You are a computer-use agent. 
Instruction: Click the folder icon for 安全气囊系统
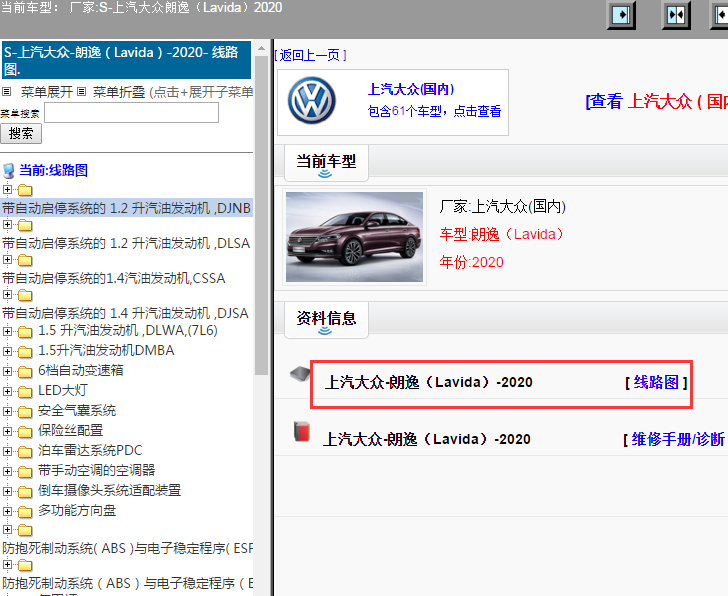coord(25,411)
